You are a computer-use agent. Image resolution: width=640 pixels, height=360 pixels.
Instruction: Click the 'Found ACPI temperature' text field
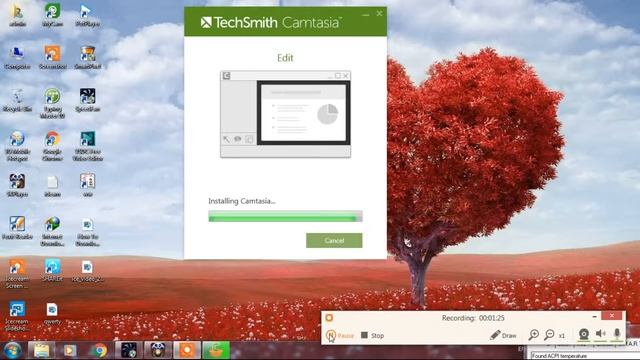click(584, 356)
